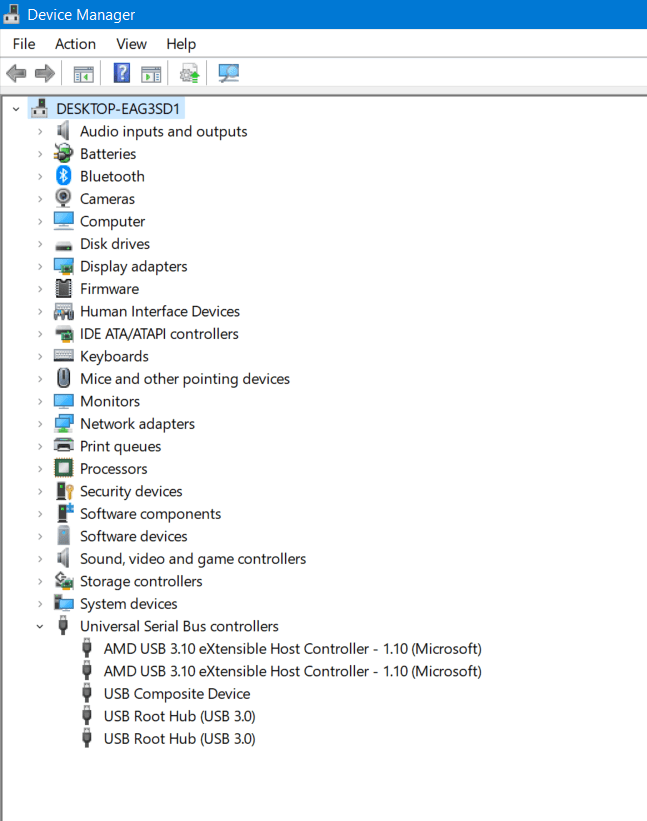Expand the System devices category
This screenshot has width=647, height=821.
40,604
